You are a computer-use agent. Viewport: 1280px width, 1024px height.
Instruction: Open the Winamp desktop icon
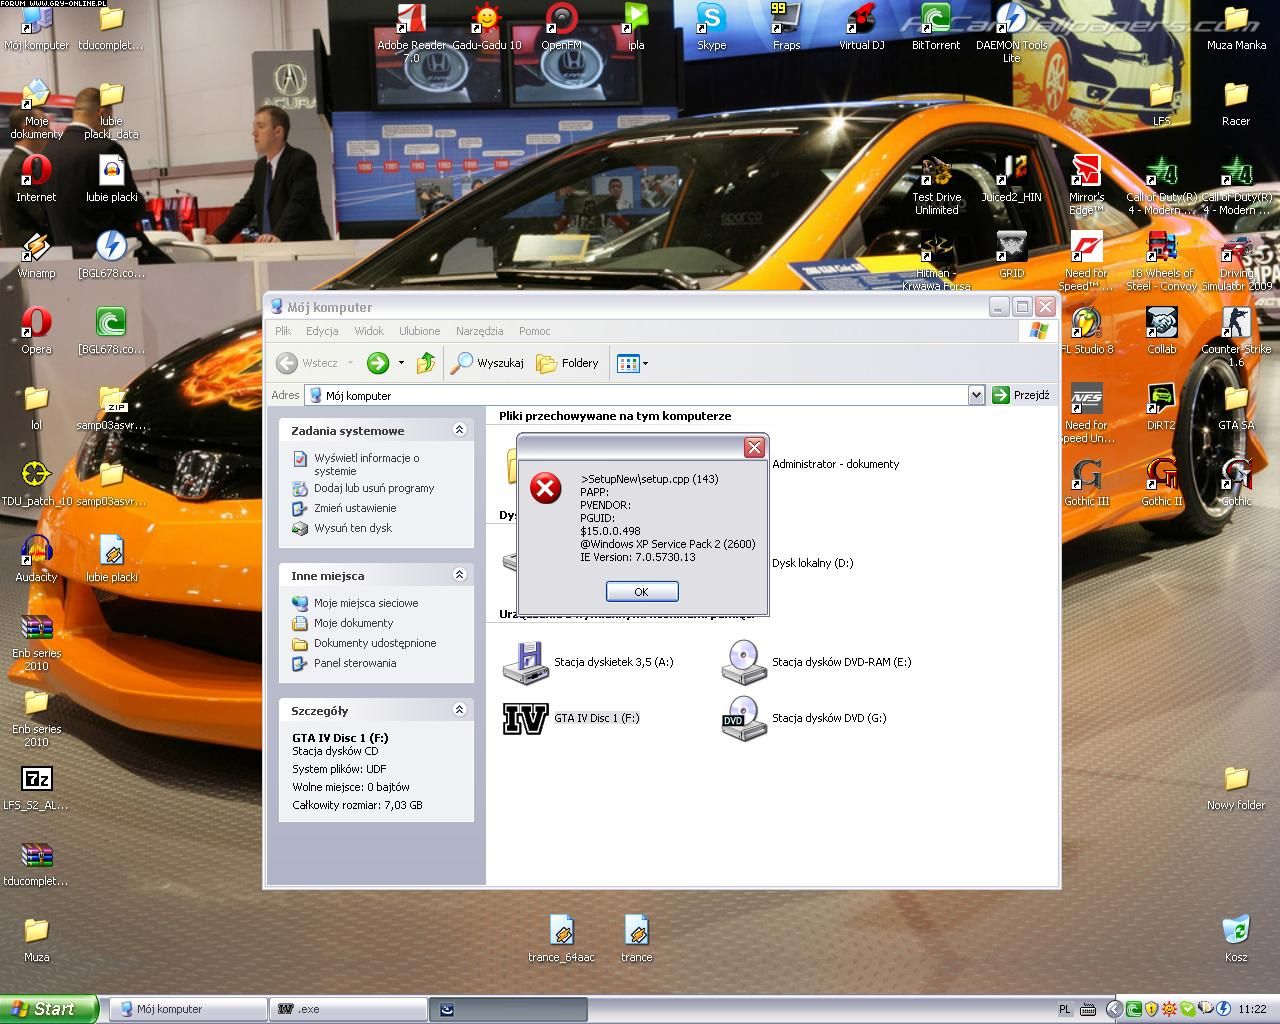click(36, 256)
